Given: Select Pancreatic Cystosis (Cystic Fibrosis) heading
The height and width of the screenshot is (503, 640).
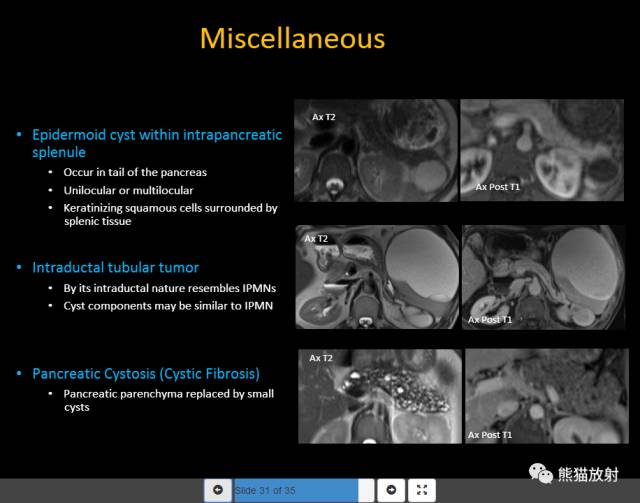Looking at the screenshot, I should point(146,374).
